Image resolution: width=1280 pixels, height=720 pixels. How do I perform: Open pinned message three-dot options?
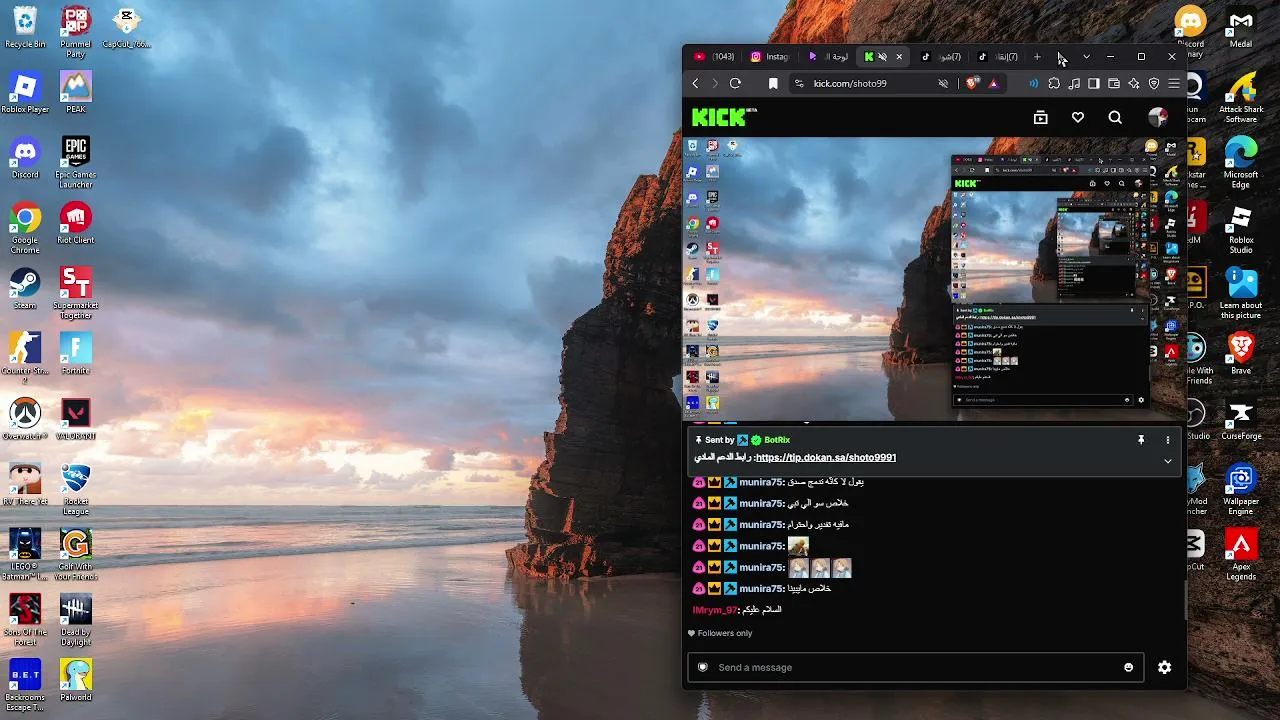point(1167,440)
